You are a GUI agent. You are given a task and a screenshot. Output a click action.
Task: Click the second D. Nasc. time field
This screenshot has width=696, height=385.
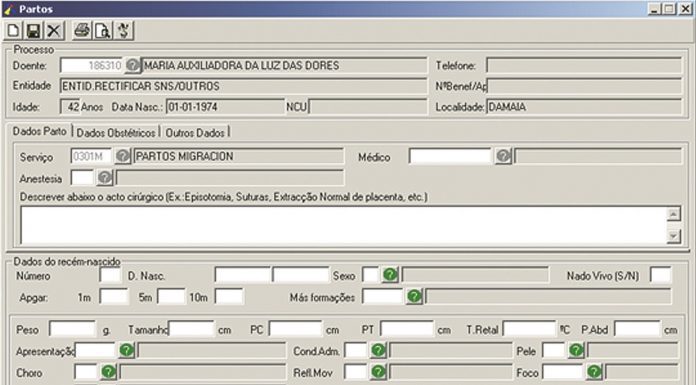pyautogui.click(x=301, y=275)
